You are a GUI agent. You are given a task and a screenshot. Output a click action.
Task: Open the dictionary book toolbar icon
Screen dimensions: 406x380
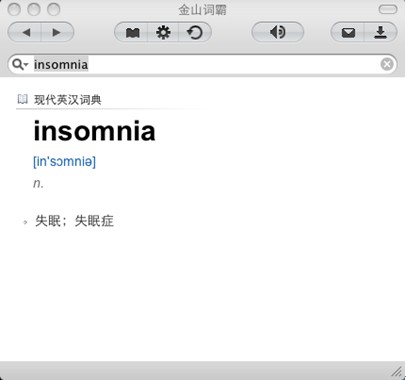pyautogui.click(x=132, y=32)
